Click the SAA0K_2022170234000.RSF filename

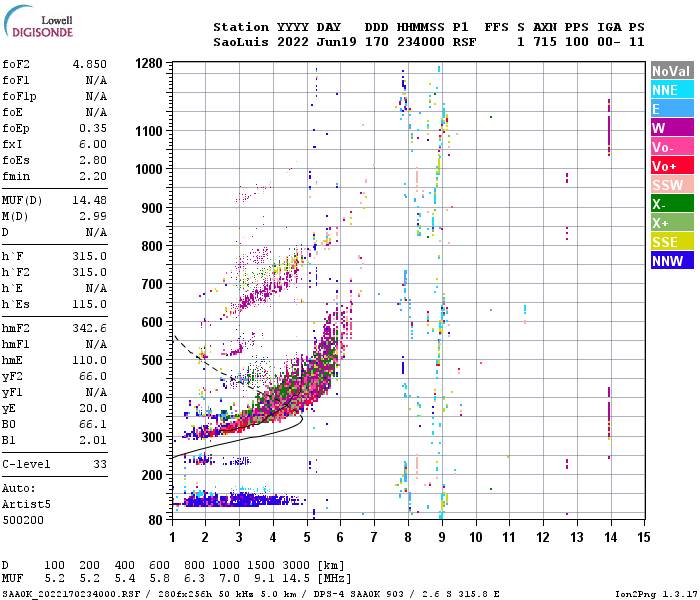coord(72,594)
